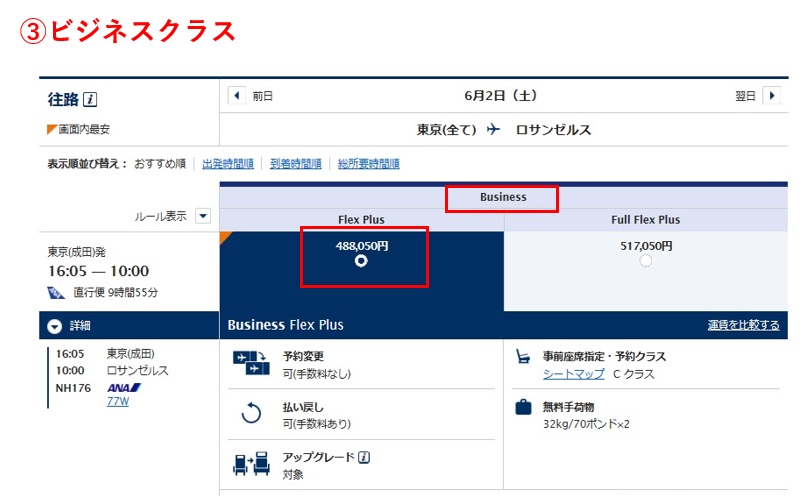Image resolution: width=803 pixels, height=496 pixels.
Task: Select the 517,050円 Full Flex Plus radio
Action: coord(645,261)
